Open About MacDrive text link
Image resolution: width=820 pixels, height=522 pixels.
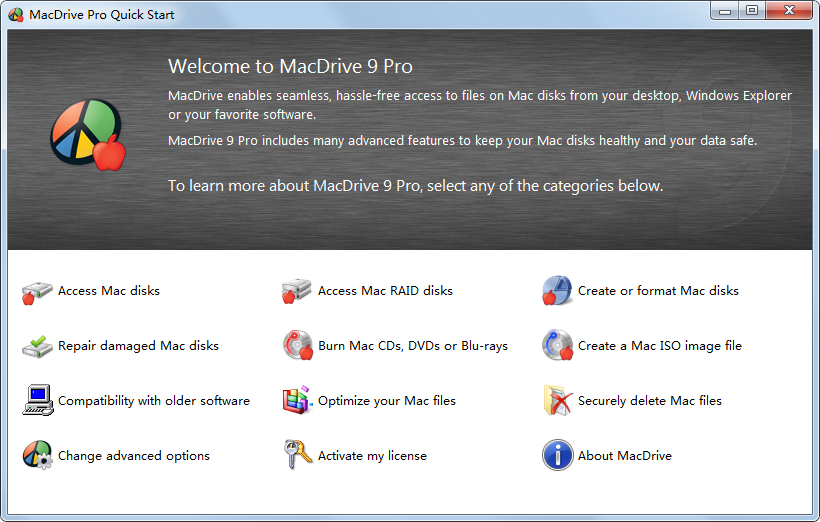625,456
